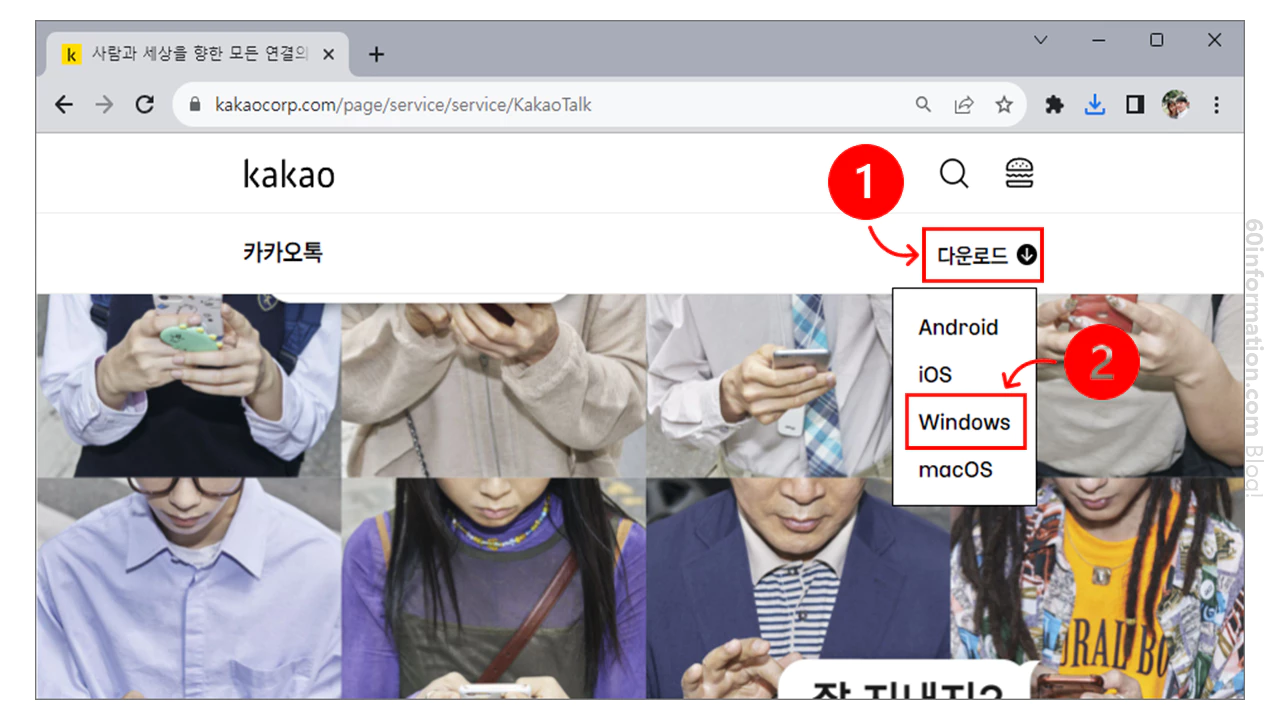This screenshot has height=720, width=1280.
Task: Click the 카카오톡 heading
Action: [x=283, y=252]
